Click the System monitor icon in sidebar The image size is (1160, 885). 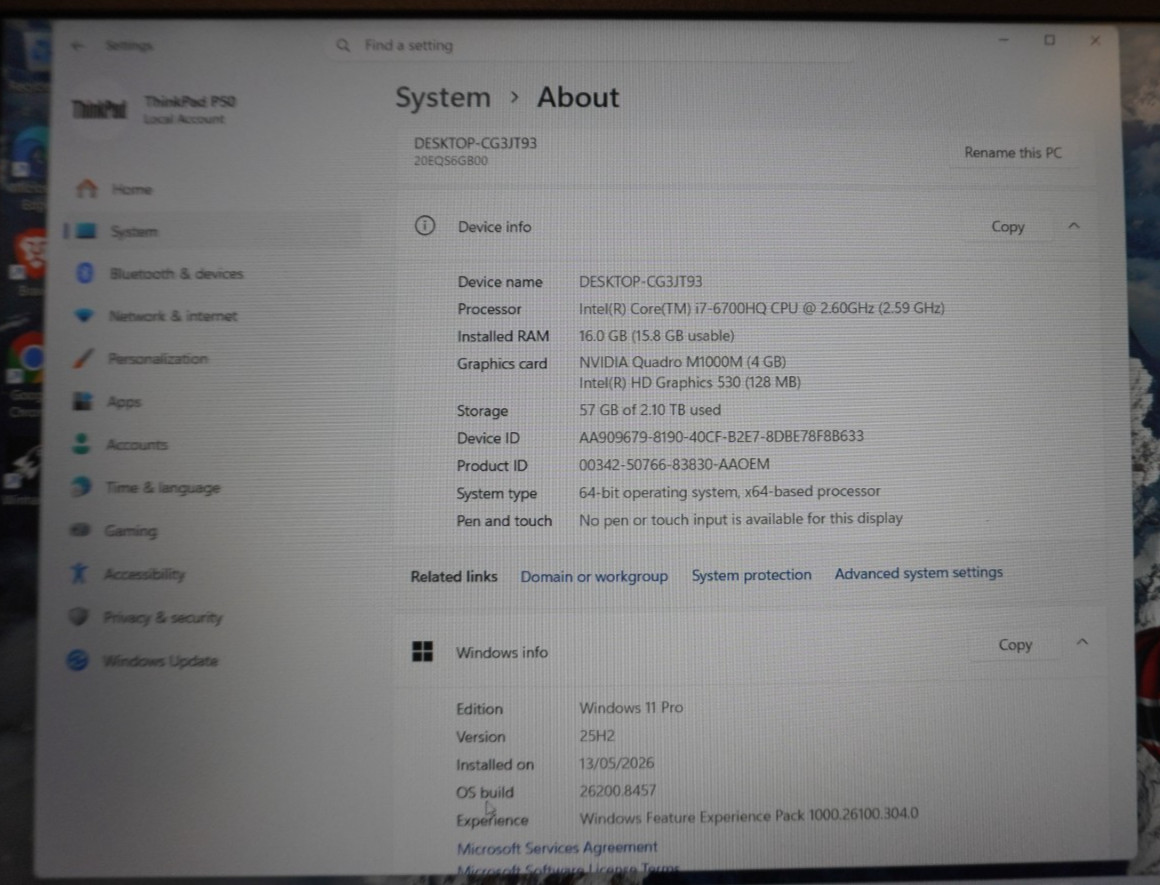click(x=86, y=231)
